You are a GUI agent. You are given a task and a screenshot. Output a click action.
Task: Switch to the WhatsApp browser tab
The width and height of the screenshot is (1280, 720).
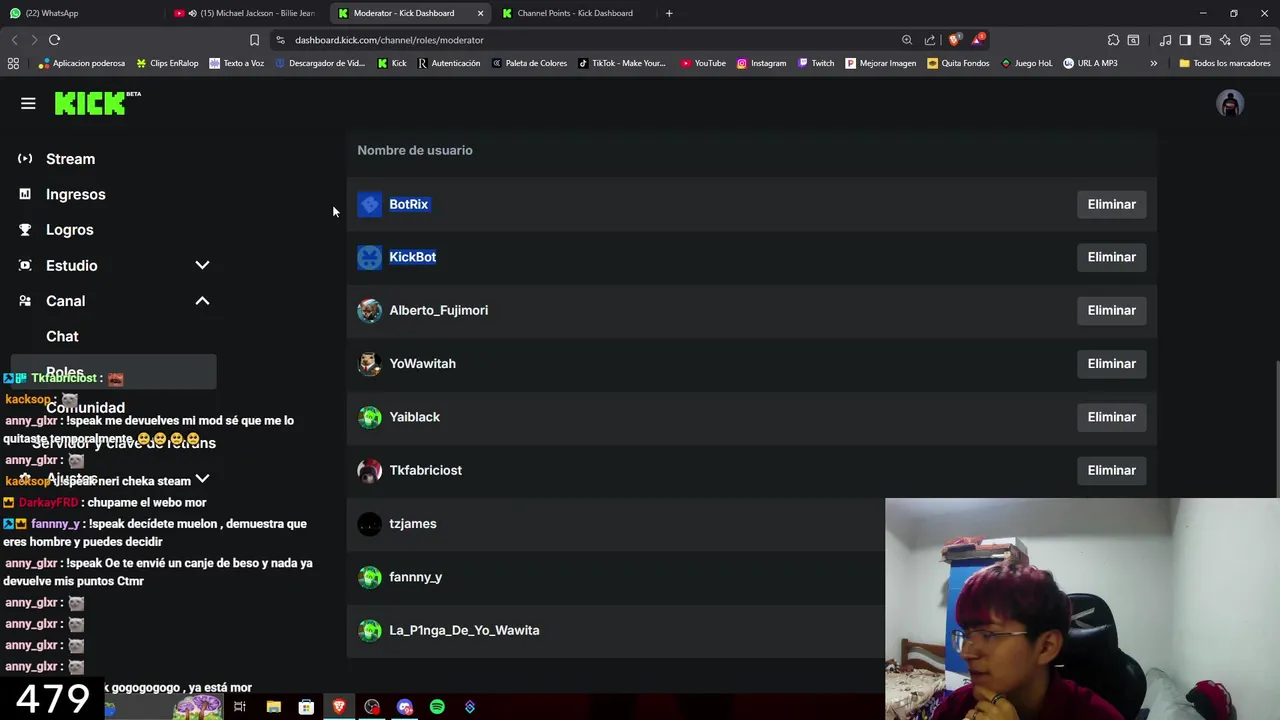(x=80, y=13)
